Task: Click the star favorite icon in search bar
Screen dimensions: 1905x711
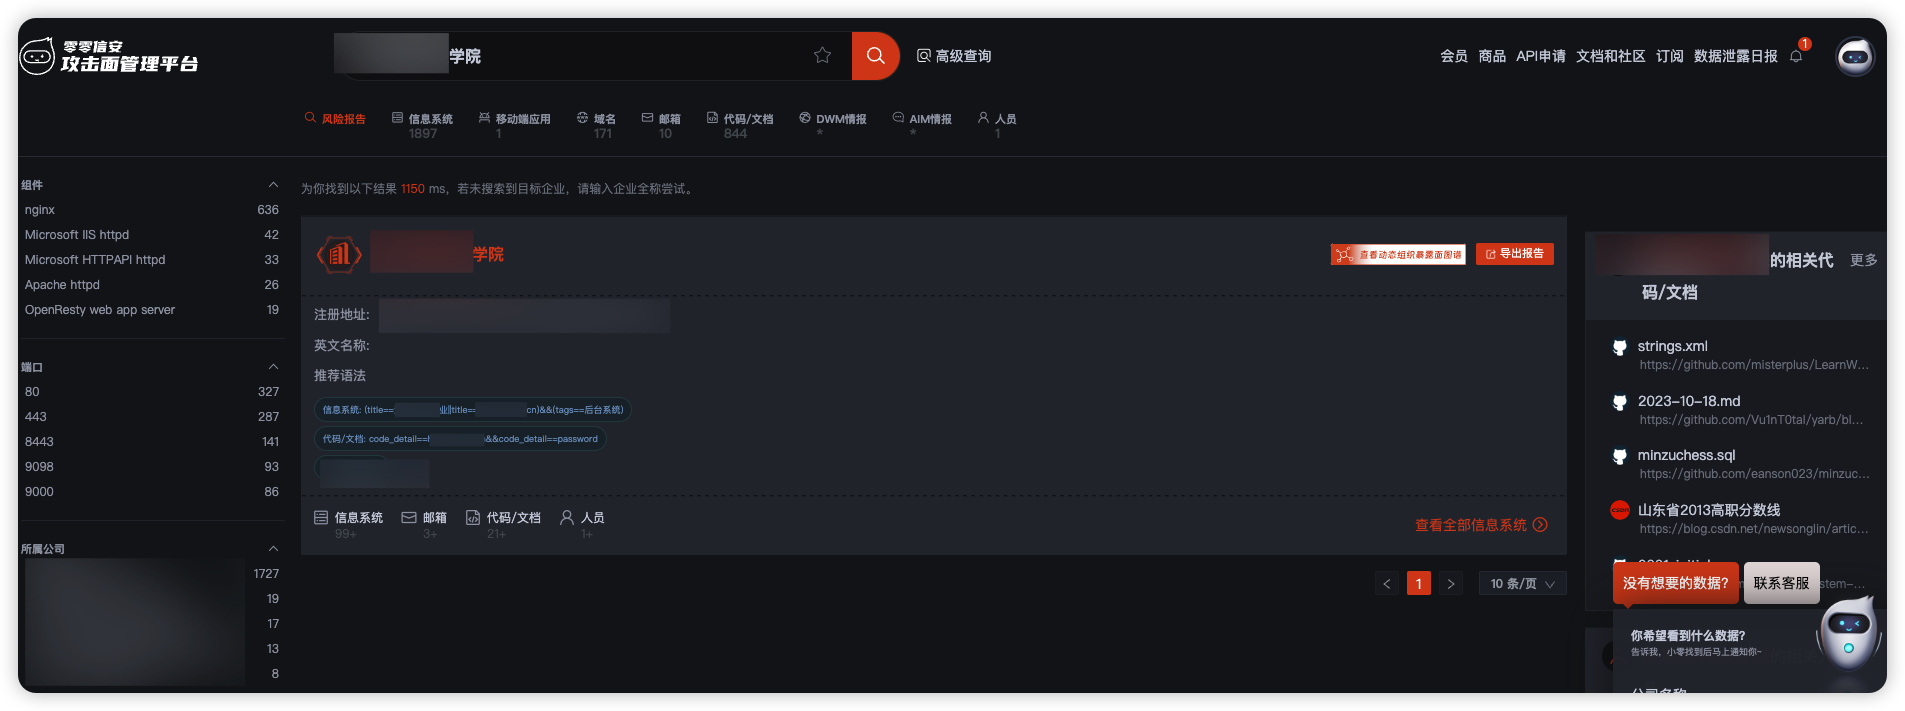Action: point(822,56)
